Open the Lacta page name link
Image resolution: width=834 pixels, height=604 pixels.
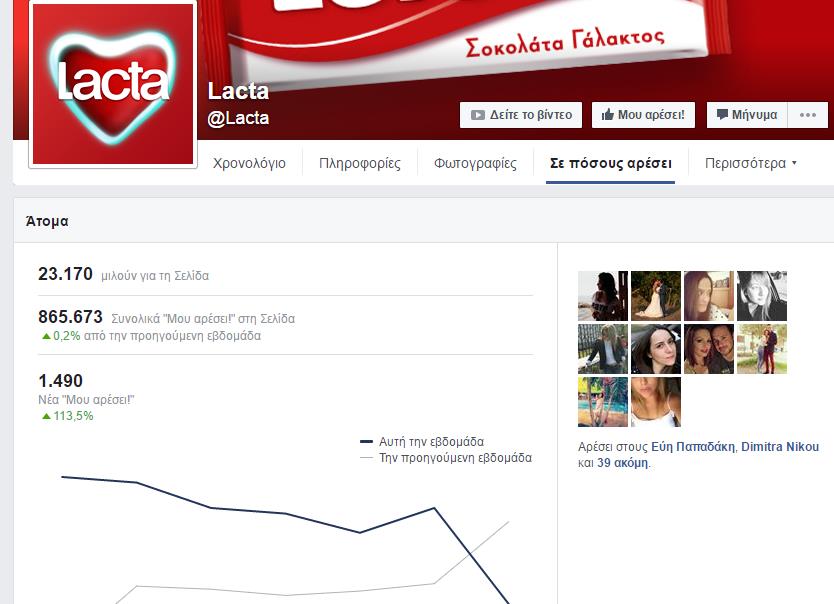click(x=238, y=91)
